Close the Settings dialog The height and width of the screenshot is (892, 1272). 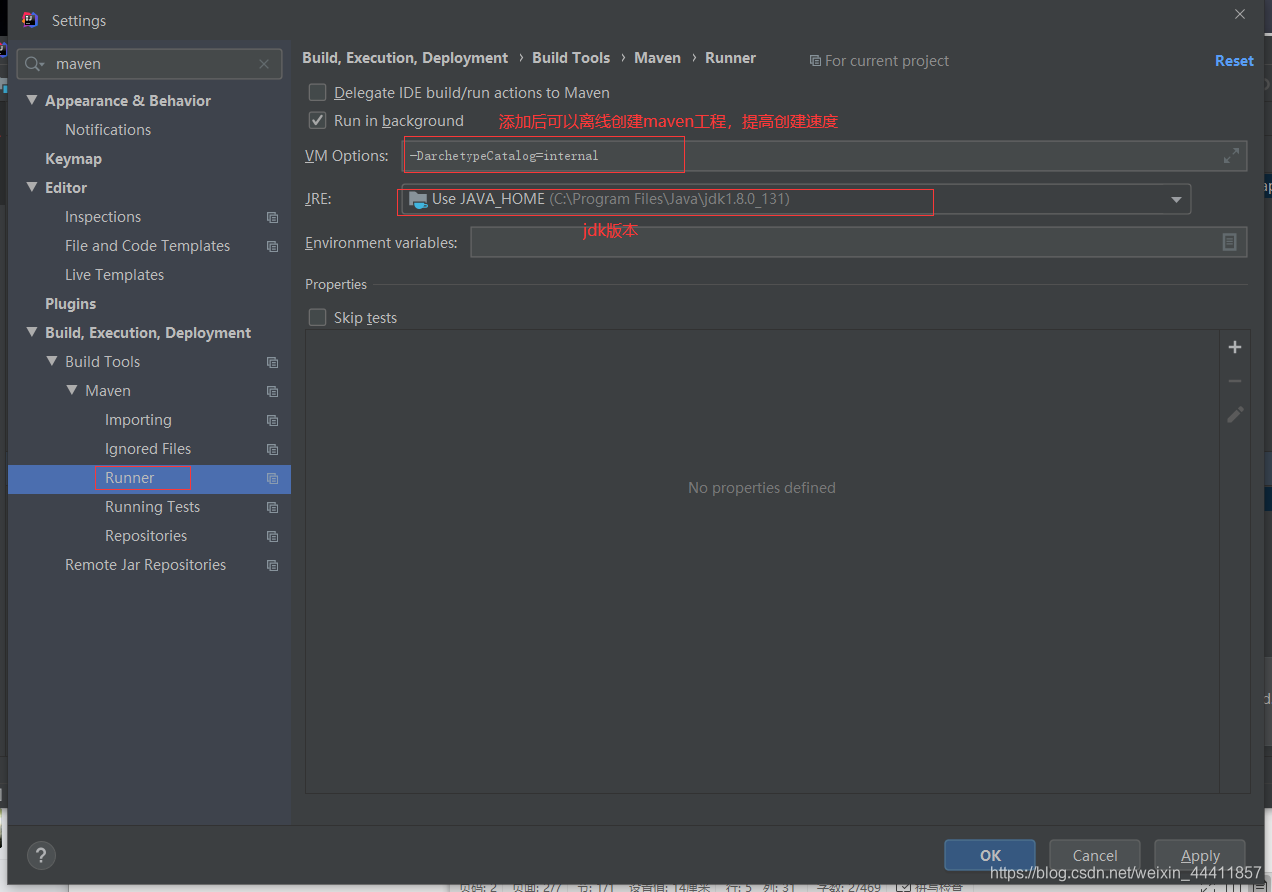point(1240,14)
